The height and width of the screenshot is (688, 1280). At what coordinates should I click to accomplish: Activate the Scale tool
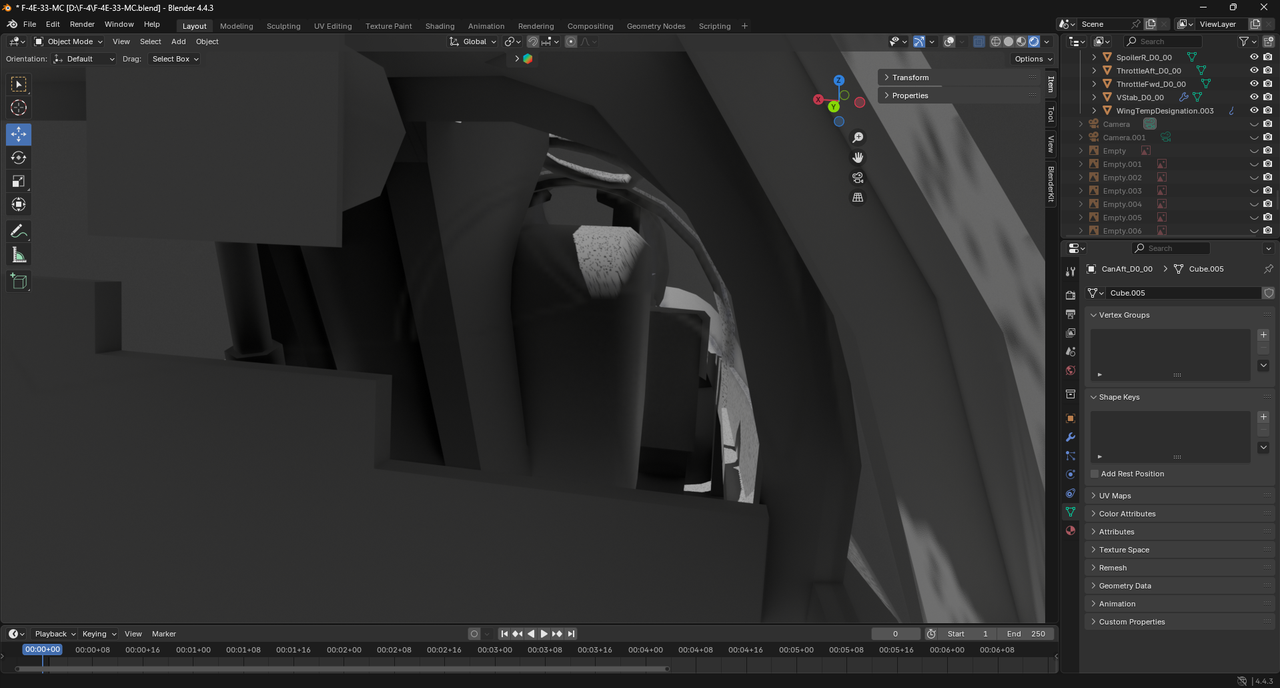coord(18,181)
